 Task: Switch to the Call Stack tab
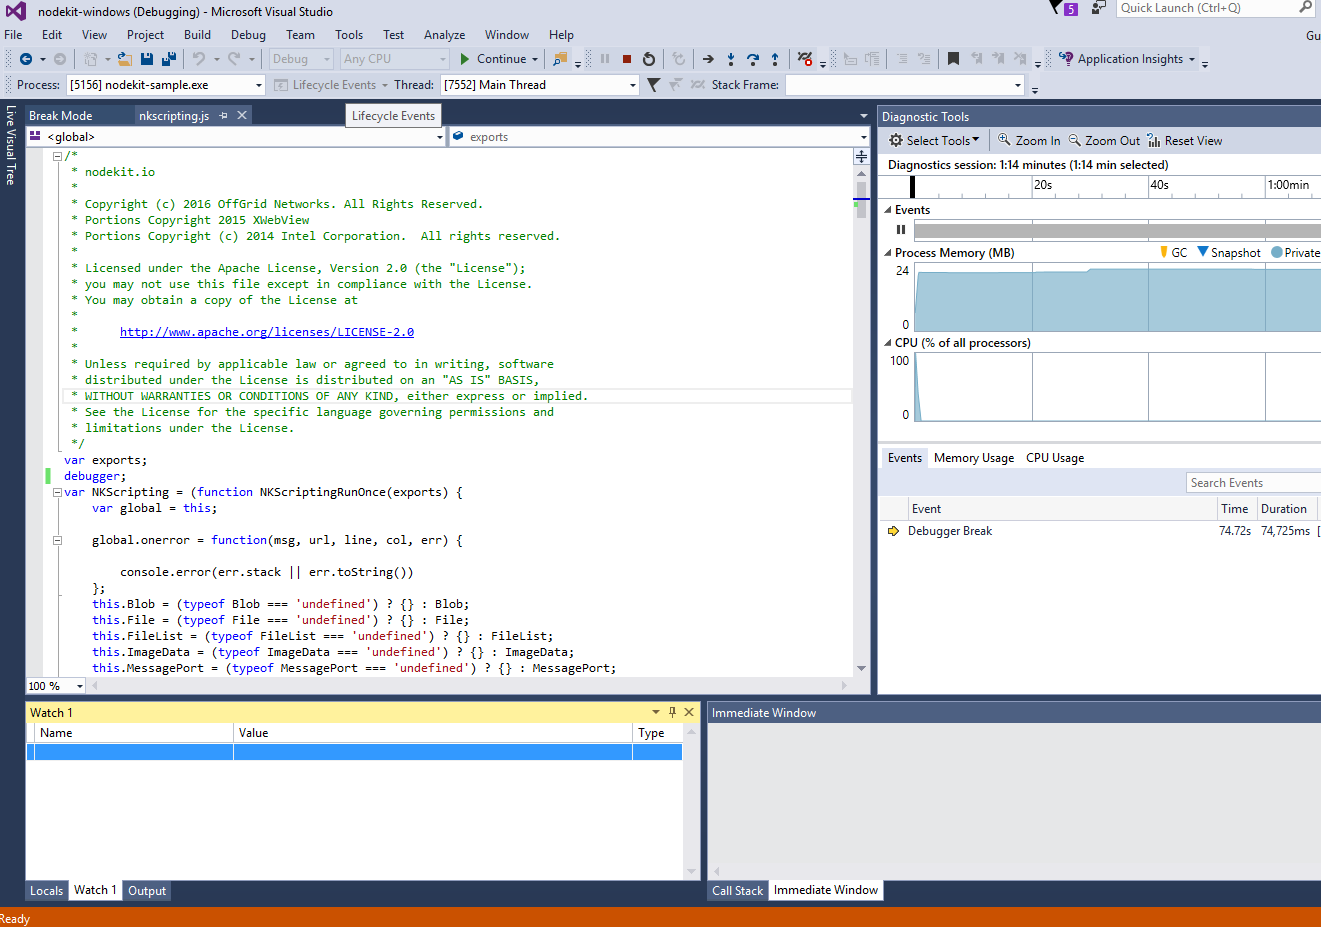(x=737, y=891)
